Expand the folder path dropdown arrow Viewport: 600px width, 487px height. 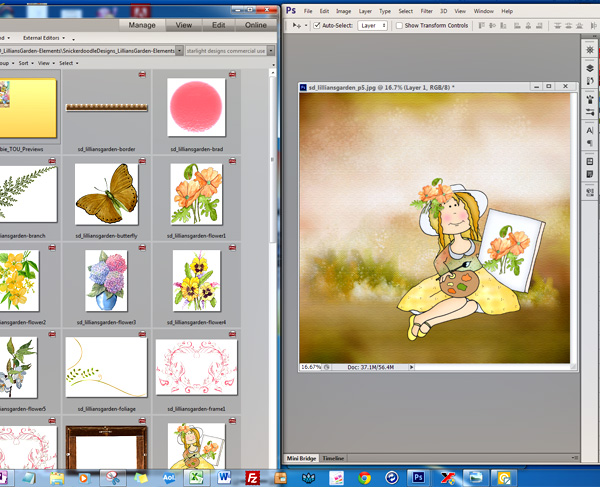pos(179,50)
